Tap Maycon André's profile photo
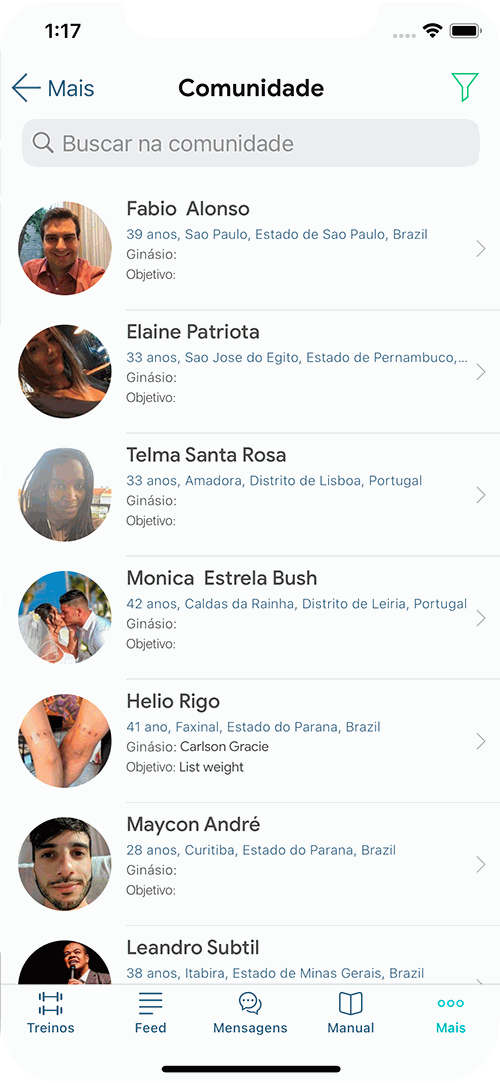The width and height of the screenshot is (500, 1083). (64, 864)
